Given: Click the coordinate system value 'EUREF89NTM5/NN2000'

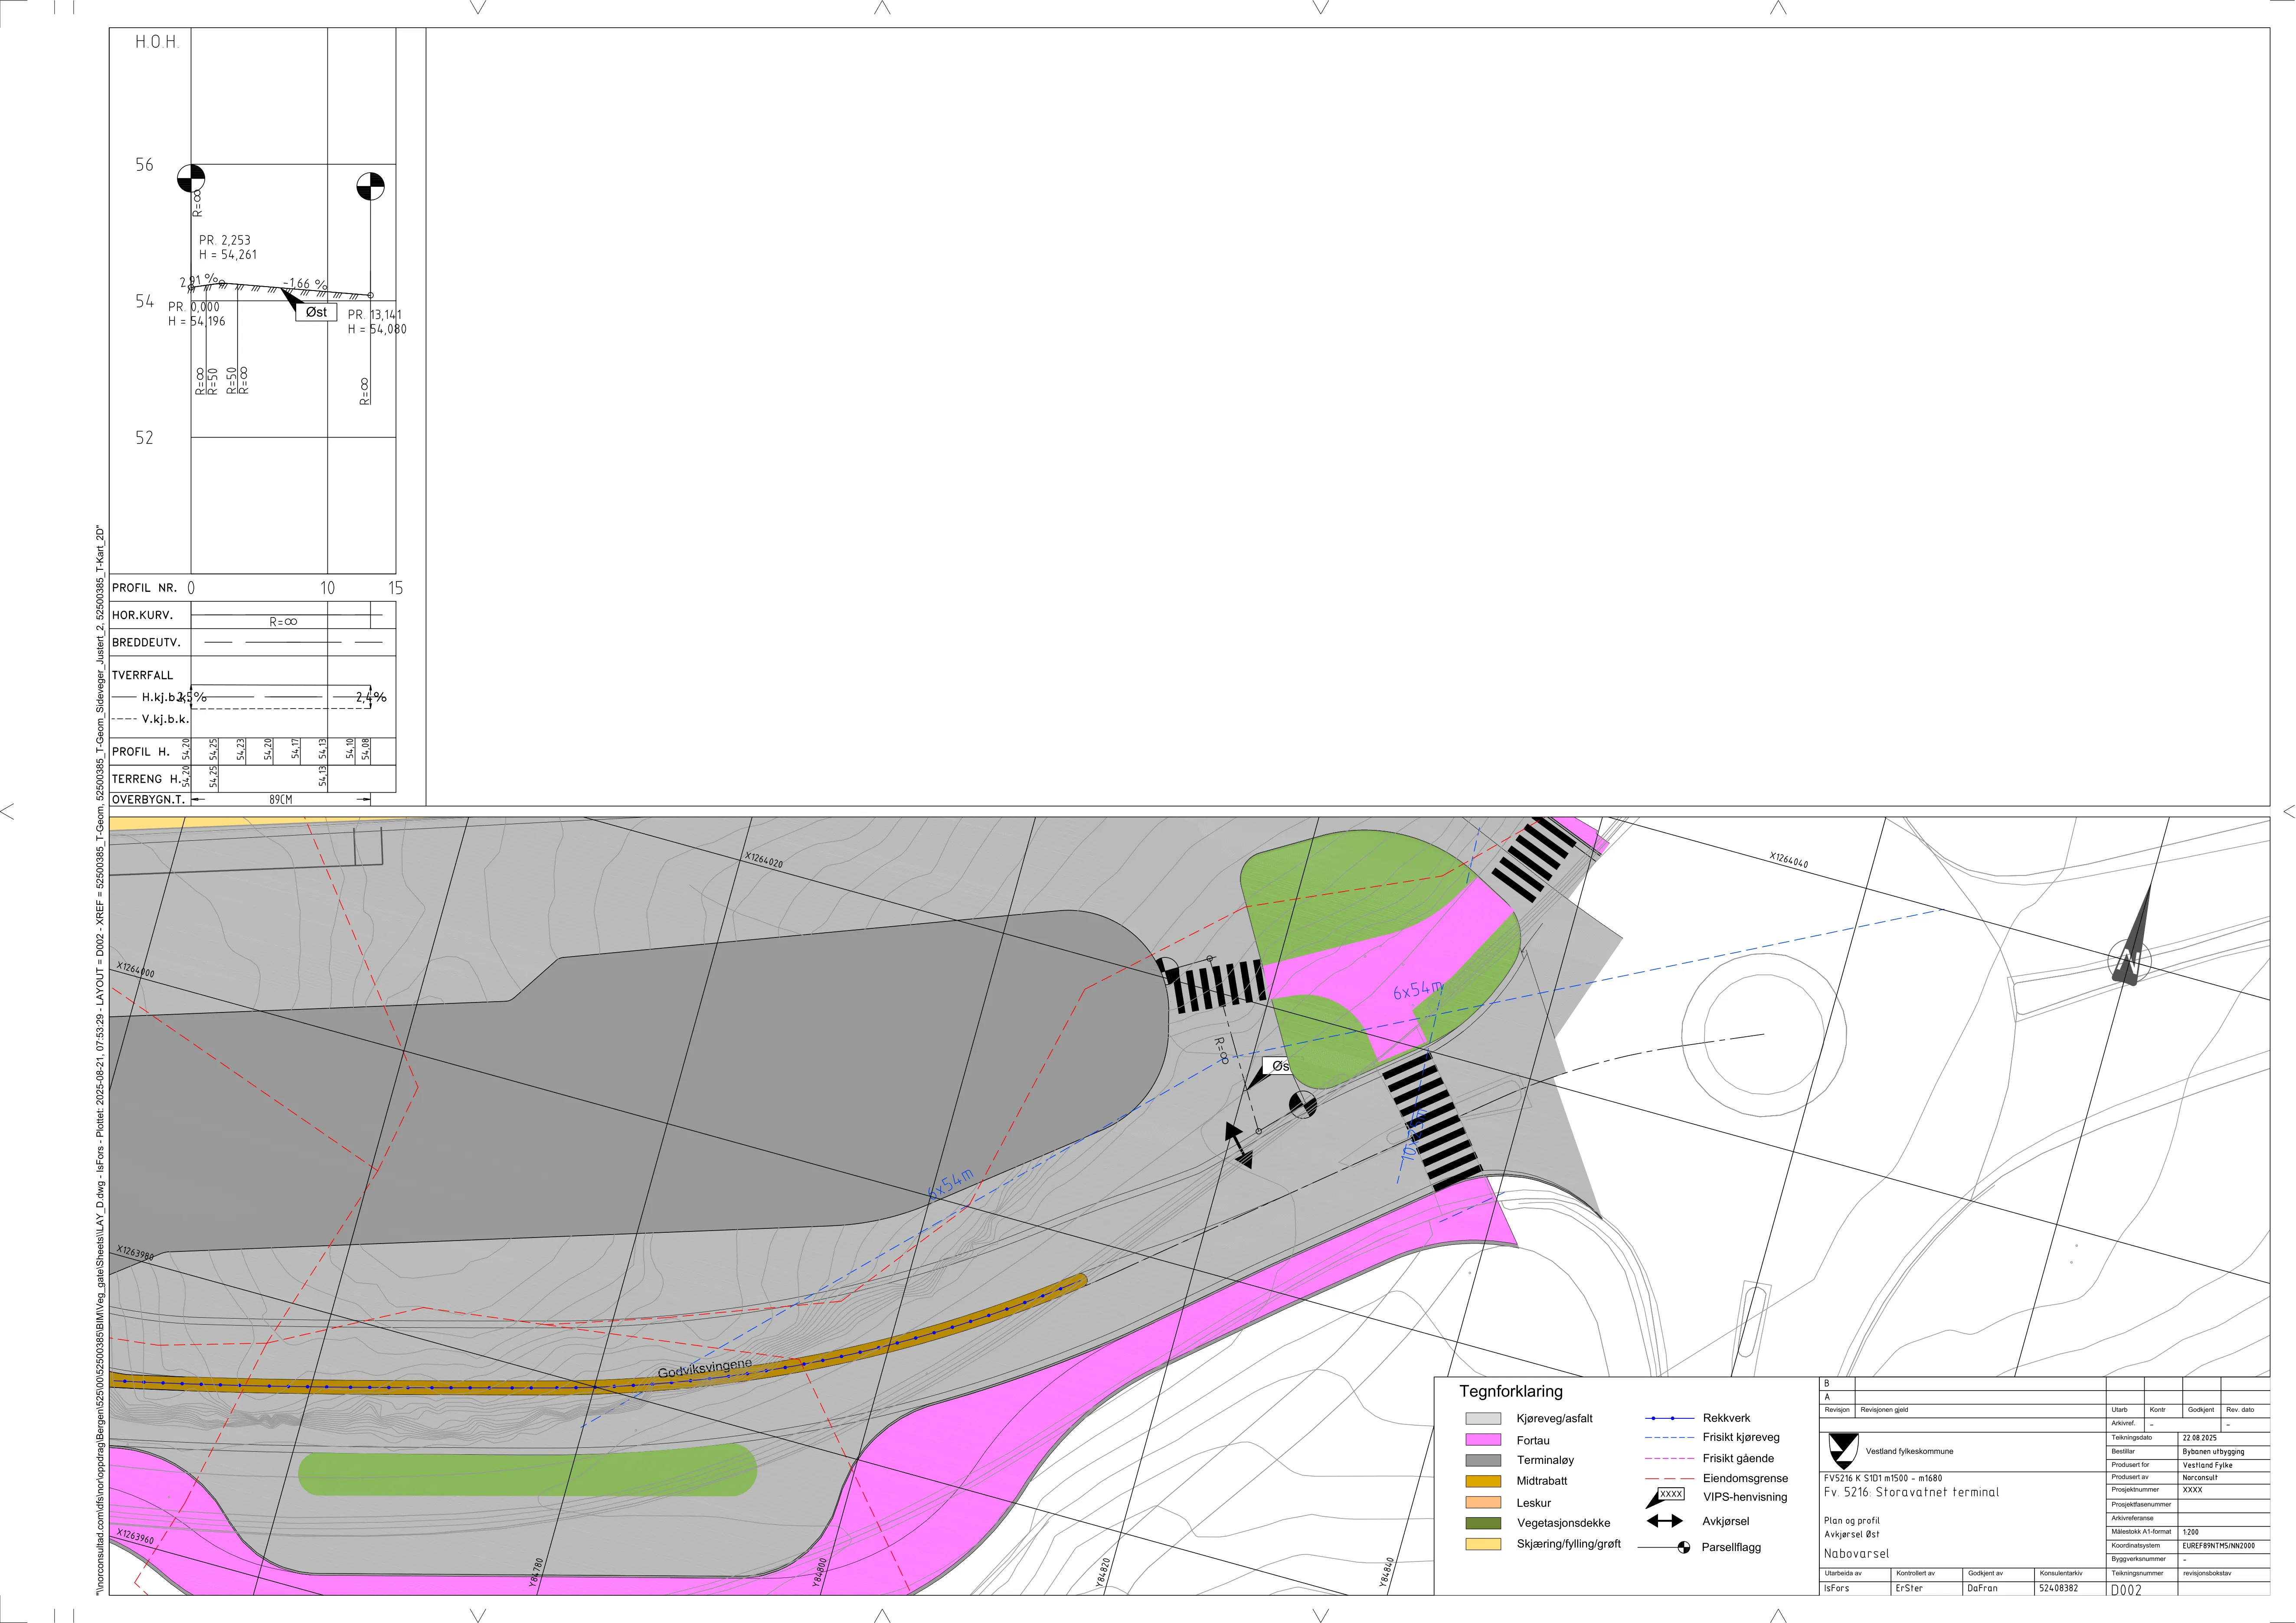Looking at the screenshot, I should tap(2218, 1546).
